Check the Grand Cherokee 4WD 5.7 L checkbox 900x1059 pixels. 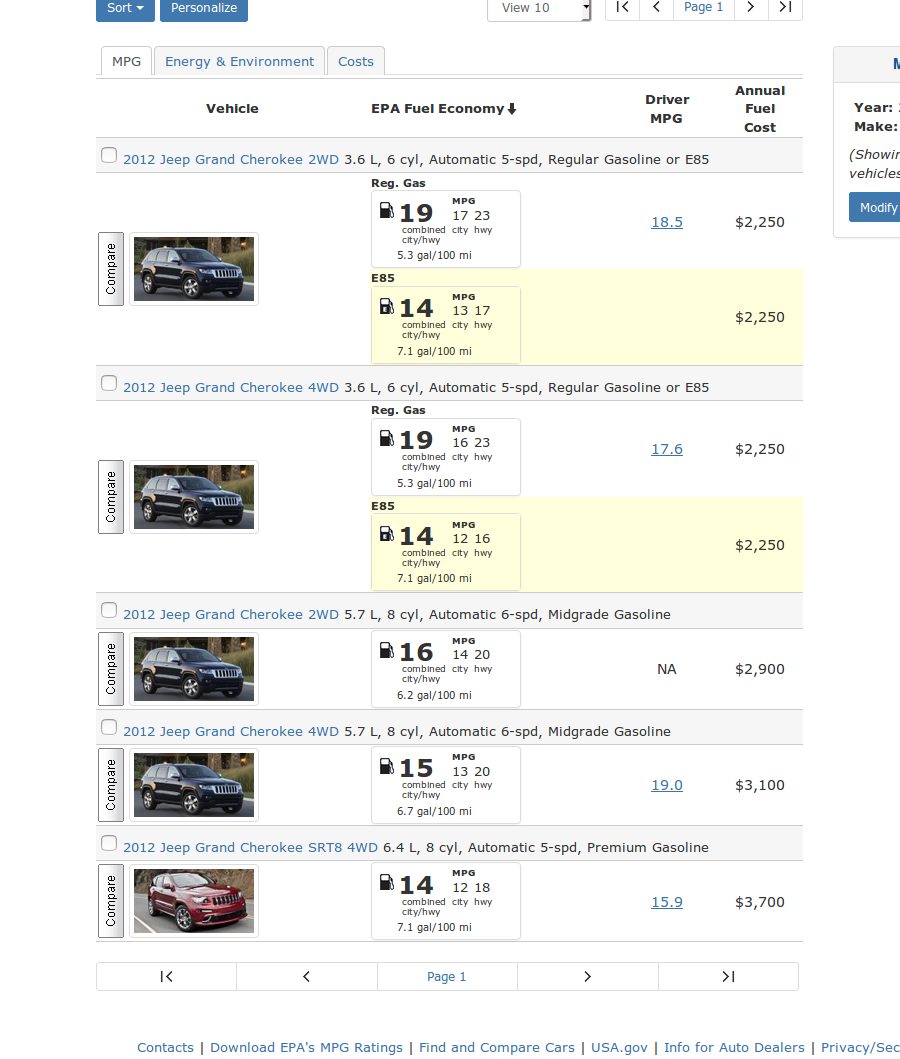(109, 727)
